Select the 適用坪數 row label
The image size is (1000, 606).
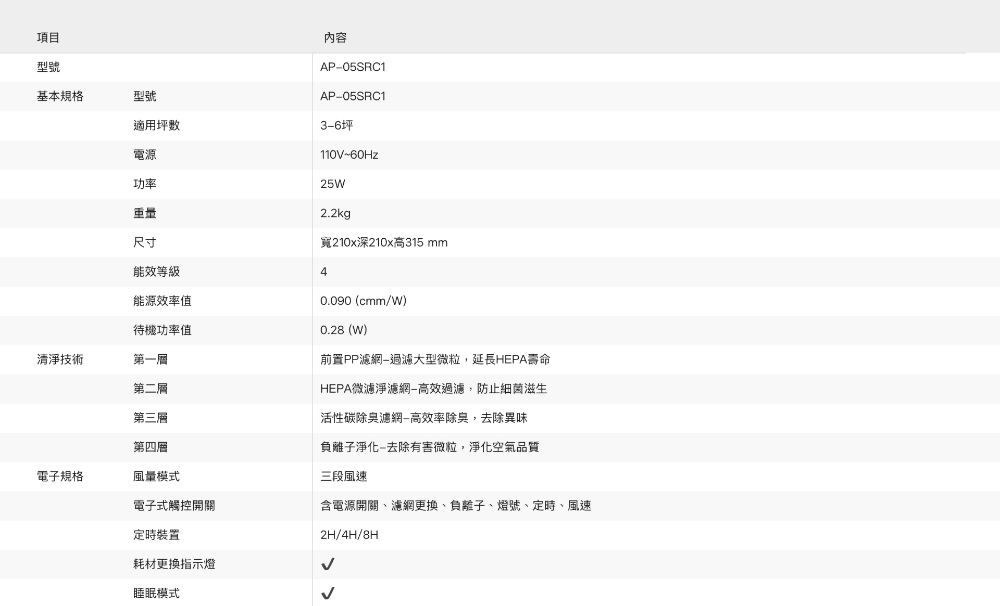point(156,126)
